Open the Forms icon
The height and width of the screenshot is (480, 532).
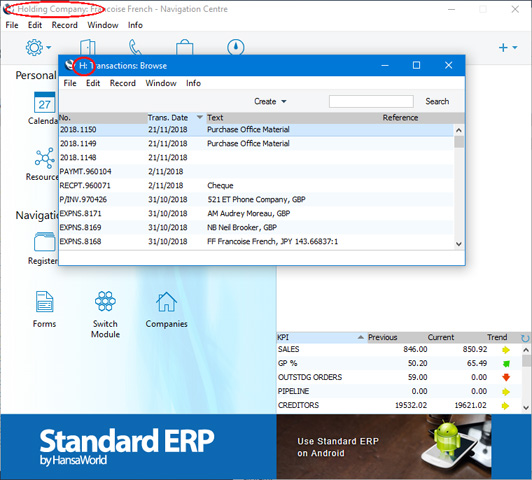pyautogui.click(x=44, y=301)
